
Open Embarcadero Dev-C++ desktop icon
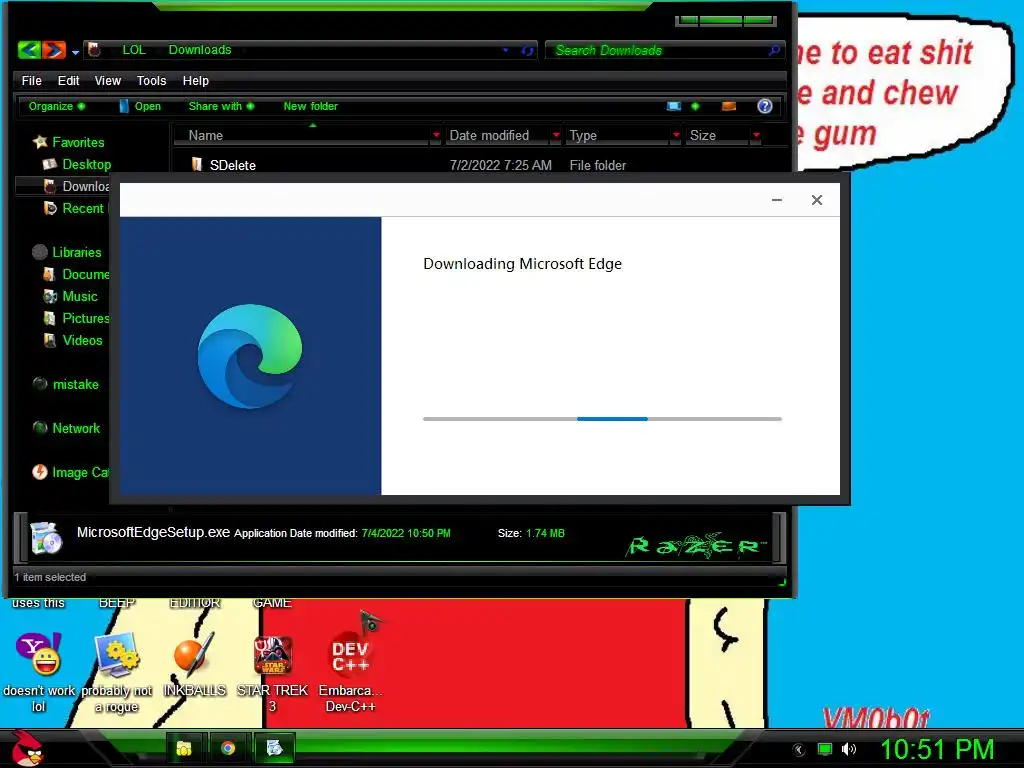pyautogui.click(x=351, y=673)
